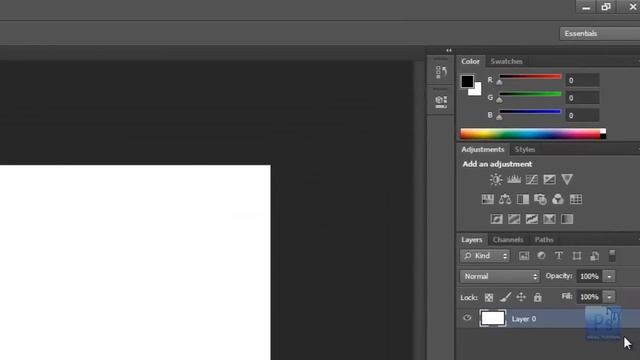Viewport: 640px width, 360px height.
Task: Filter layers by shape layers
Action: click(577, 256)
